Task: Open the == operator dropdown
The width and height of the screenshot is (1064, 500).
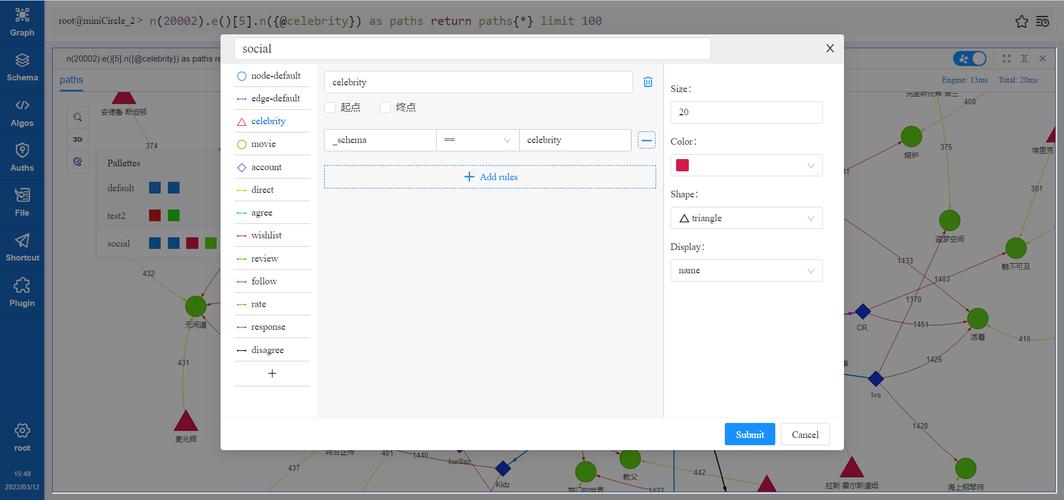Action: (478, 140)
